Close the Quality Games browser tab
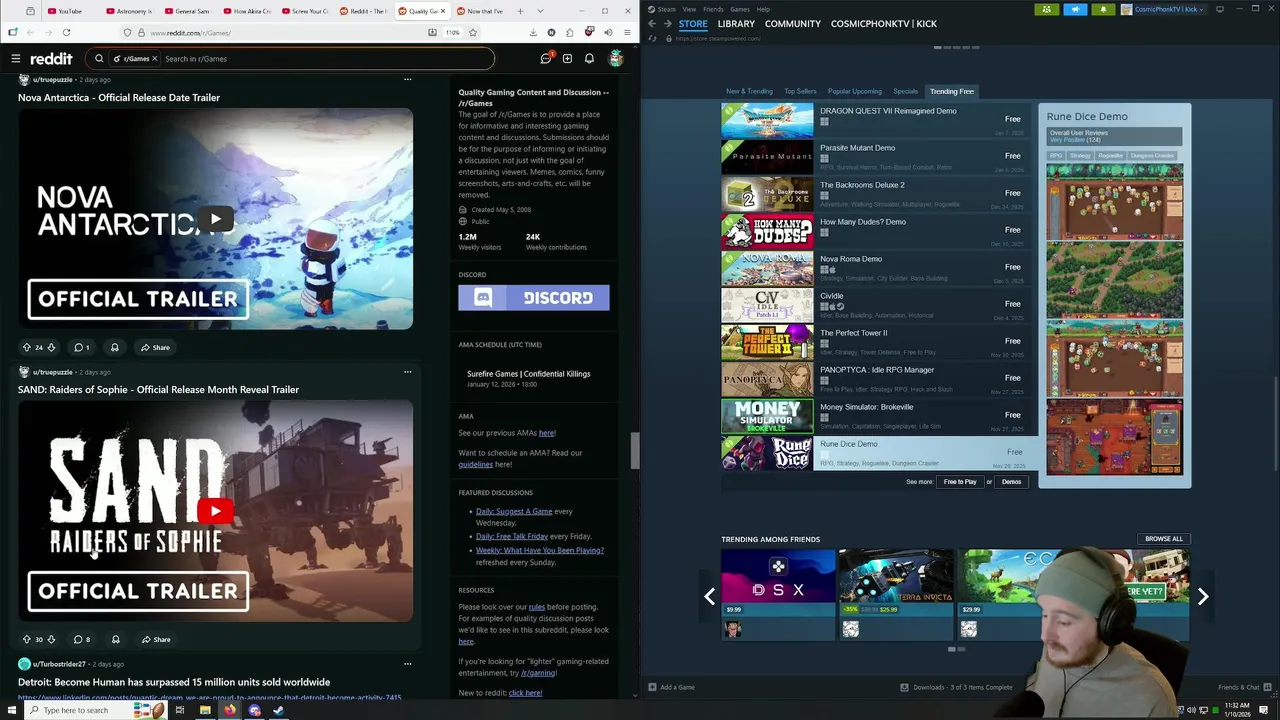 coord(443,11)
